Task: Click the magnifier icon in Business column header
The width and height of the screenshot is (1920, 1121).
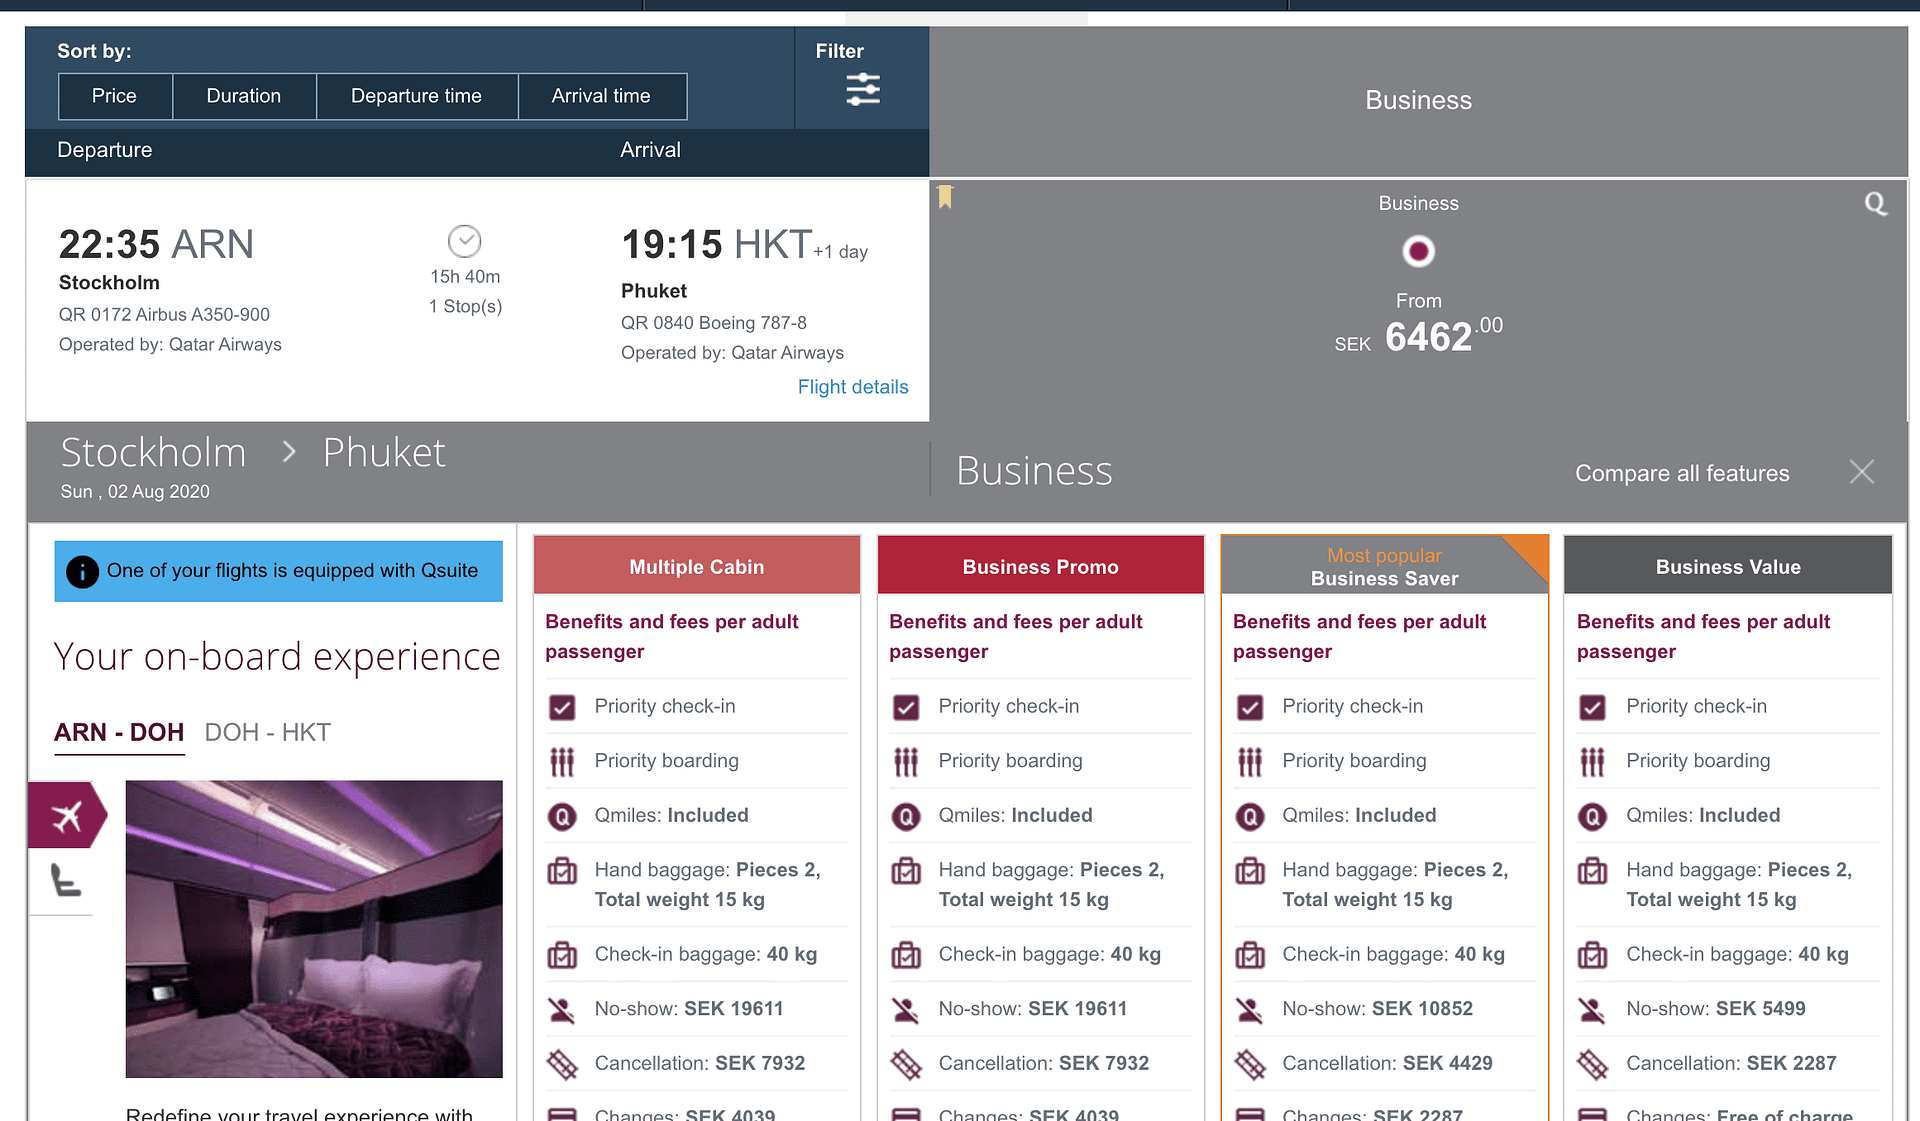Action: pos(1876,203)
